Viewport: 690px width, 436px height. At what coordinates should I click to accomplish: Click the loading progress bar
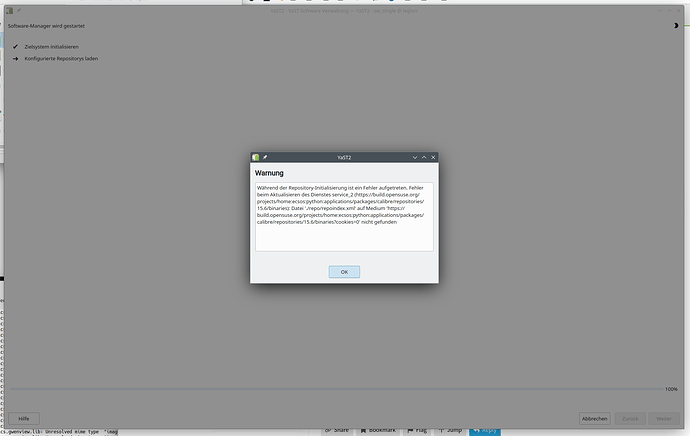(x=336, y=389)
